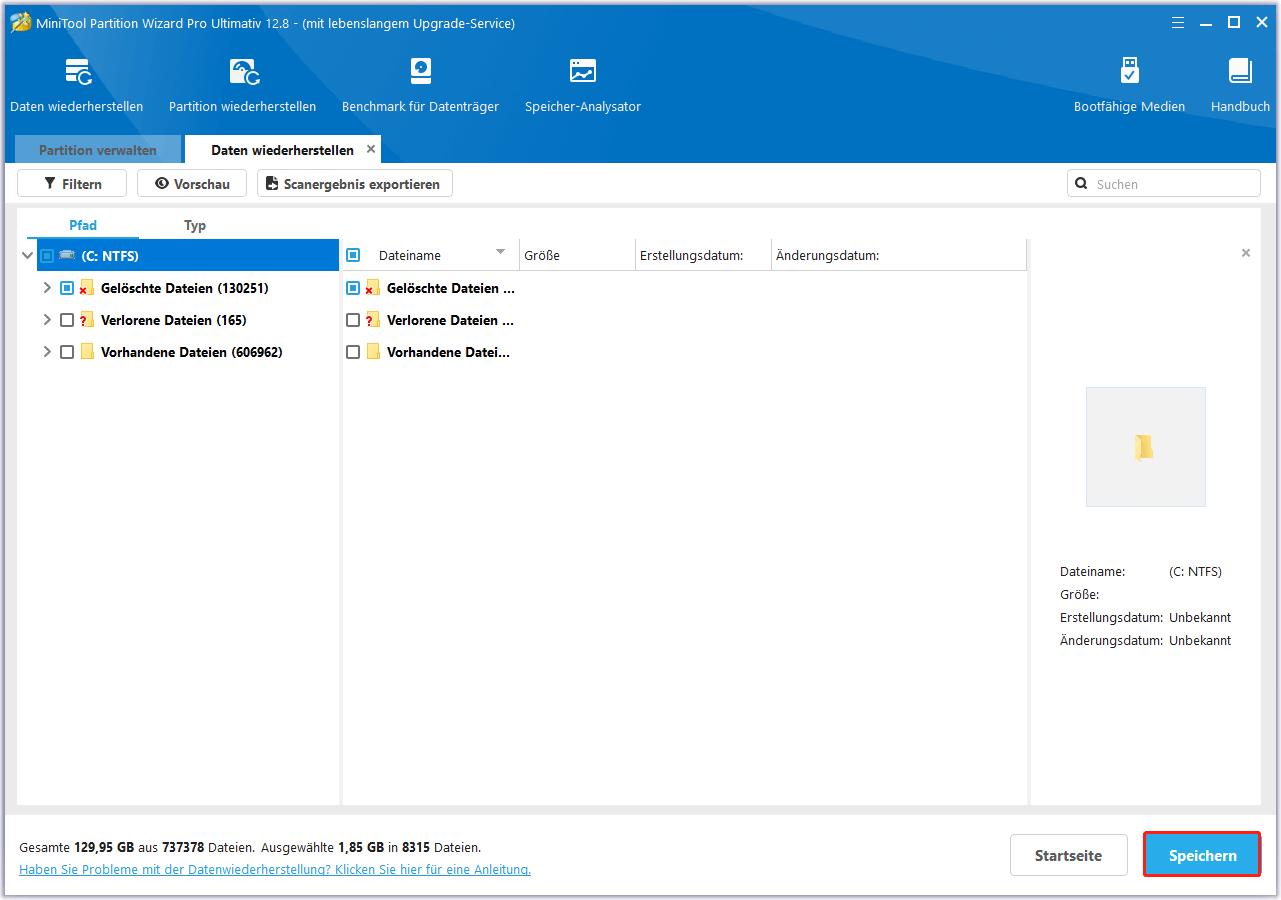The height and width of the screenshot is (900, 1281).
Task: Select Vorhandene Dateien (606962) label in tree
Action: coord(192,352)
